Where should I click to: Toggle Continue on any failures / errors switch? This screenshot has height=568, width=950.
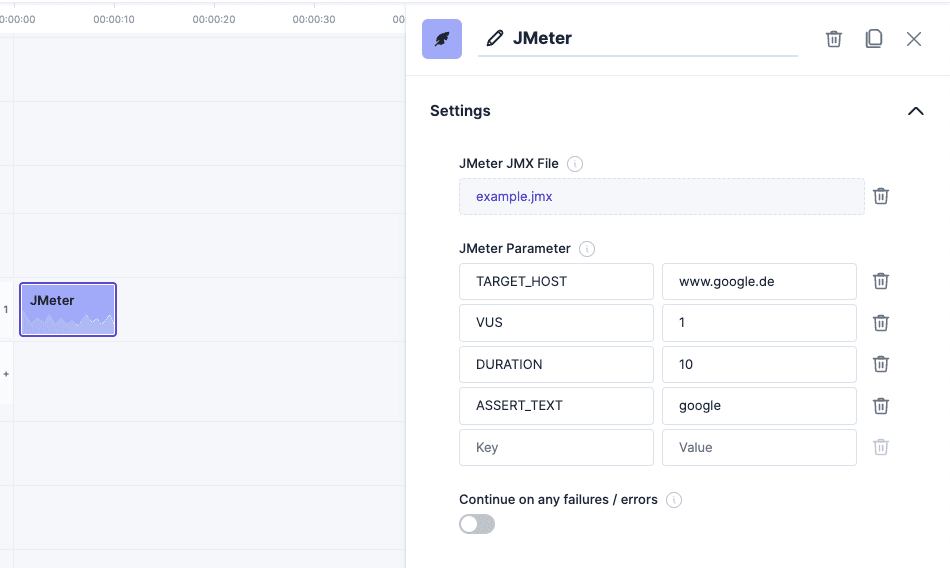477,524
